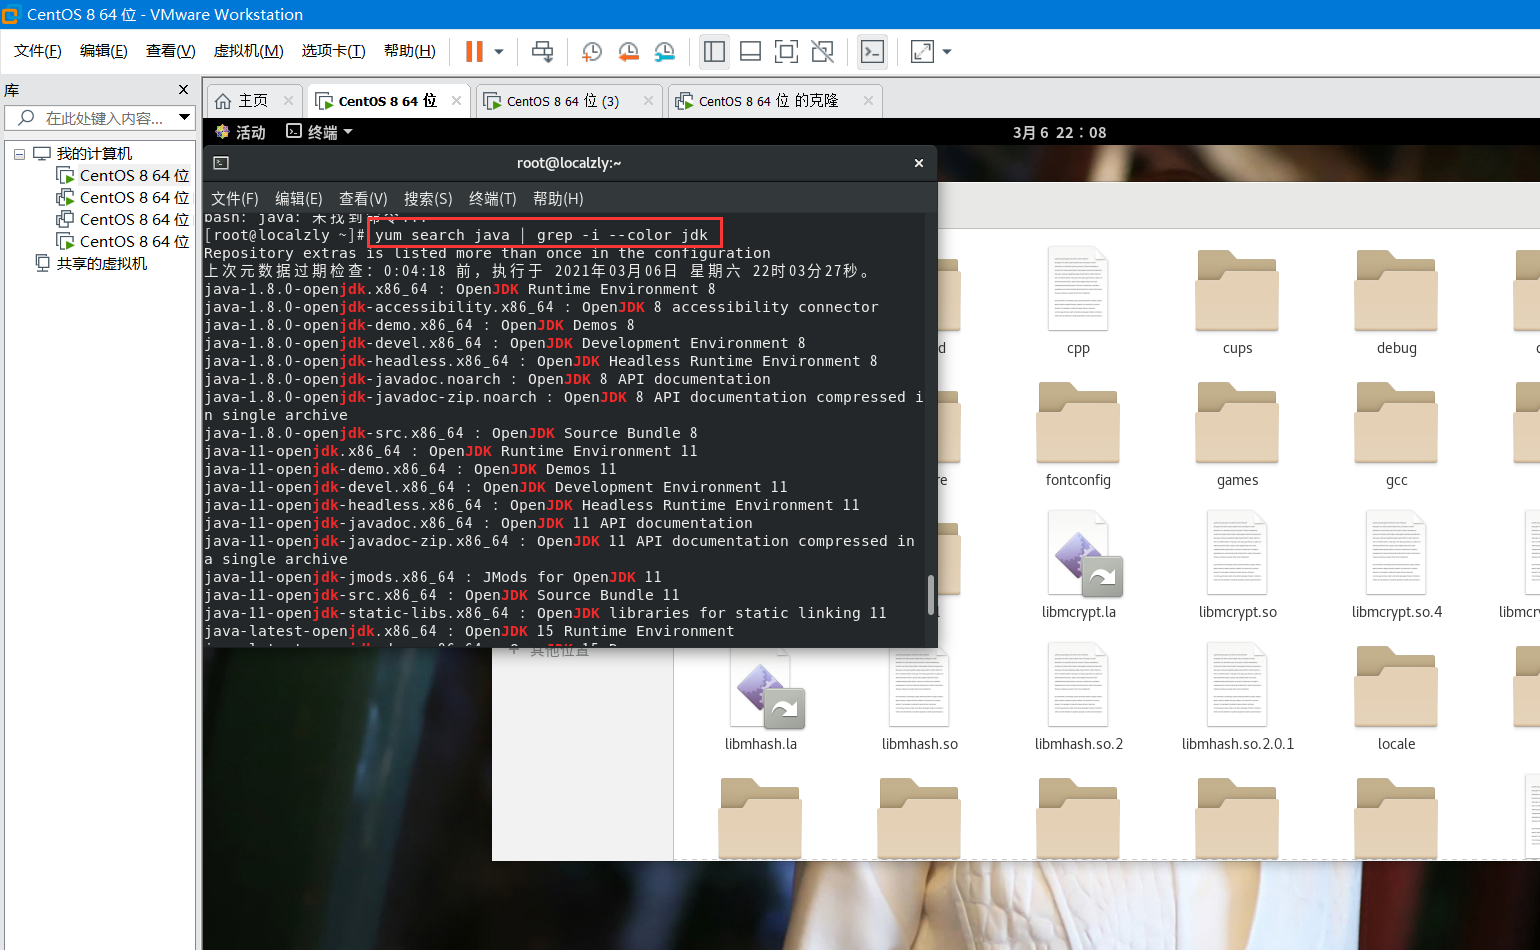Open the terminal 帮助(H) menu
This screenshot has width=1540, height=950.
(558, 199)
